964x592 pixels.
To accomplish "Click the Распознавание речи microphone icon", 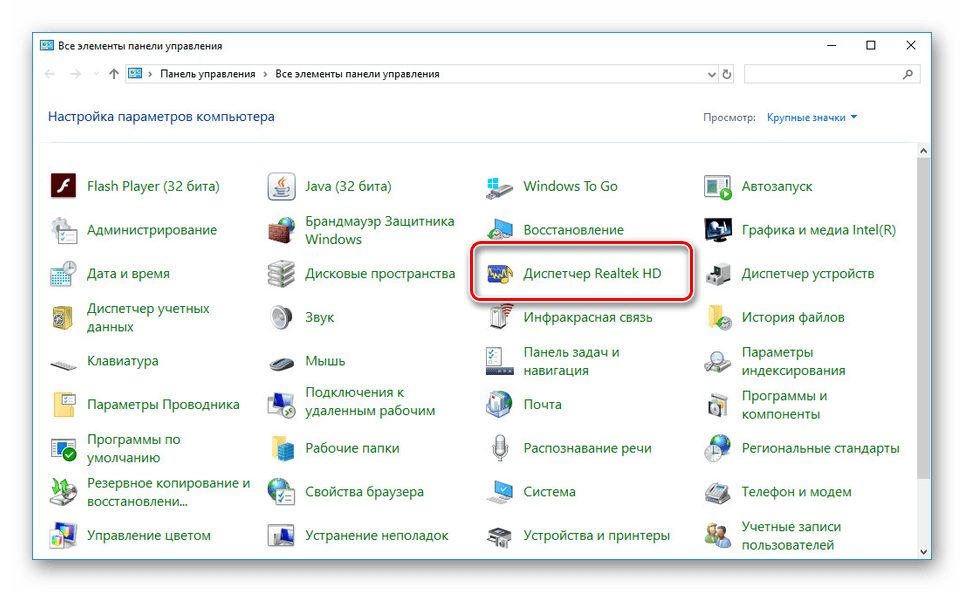I will pos(499,449).
